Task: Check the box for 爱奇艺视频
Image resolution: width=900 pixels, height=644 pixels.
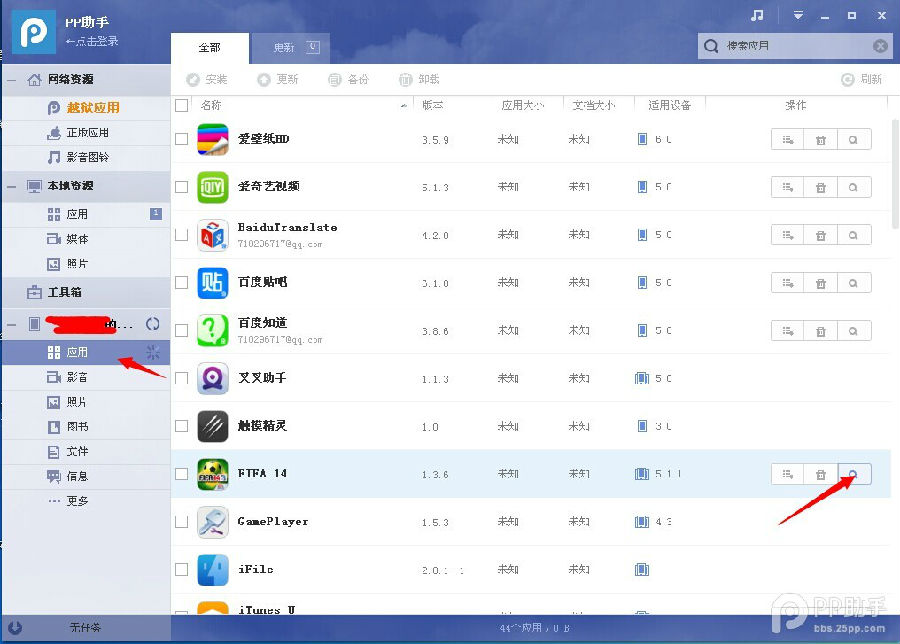Action: [181, 187]
